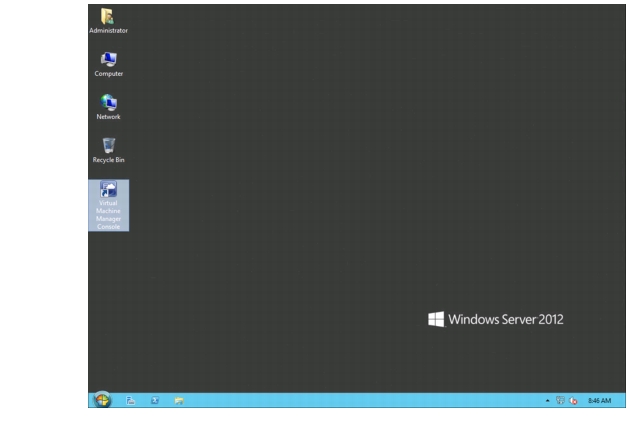Show hidden notification area icons
This screenshot has width=627, height=426.
(547, 400)
